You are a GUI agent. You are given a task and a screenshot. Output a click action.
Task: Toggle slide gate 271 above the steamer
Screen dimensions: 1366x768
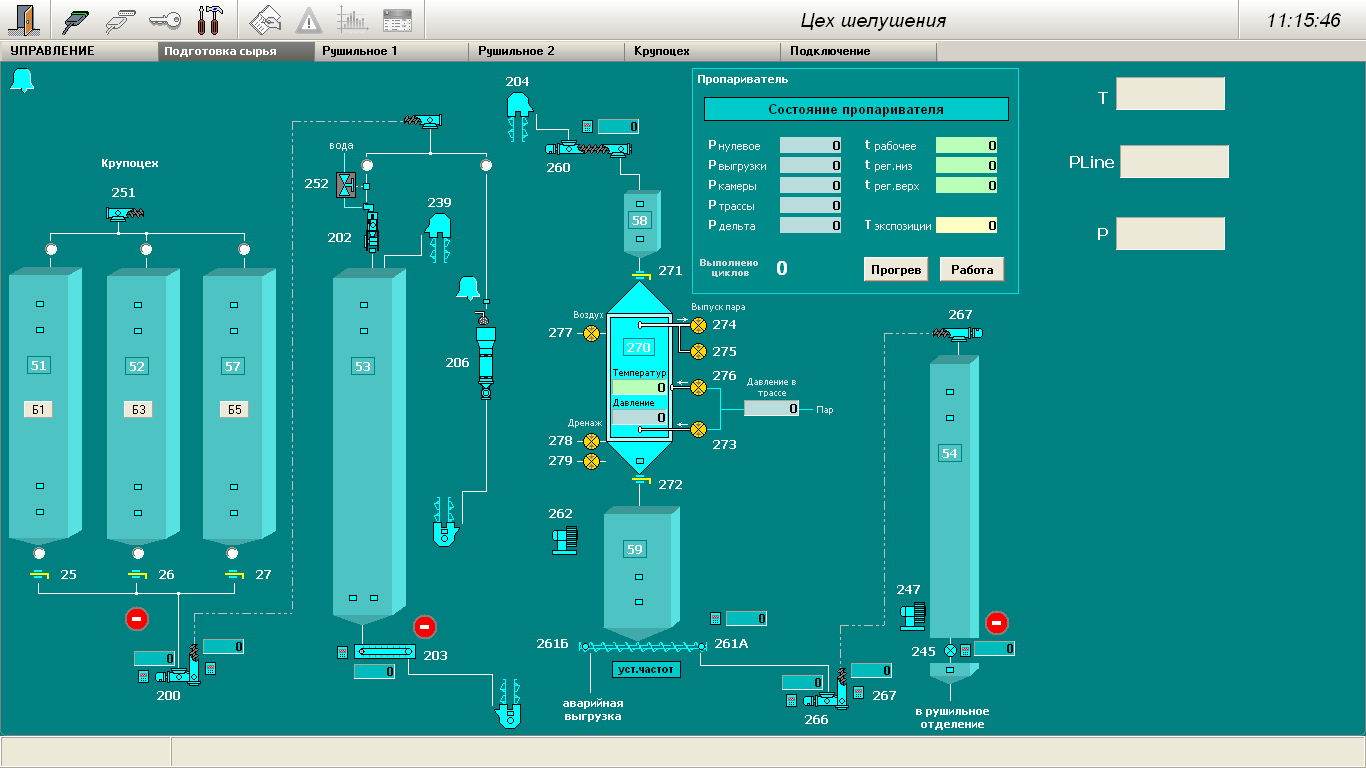pyautogui.click(x=641, y=273)
